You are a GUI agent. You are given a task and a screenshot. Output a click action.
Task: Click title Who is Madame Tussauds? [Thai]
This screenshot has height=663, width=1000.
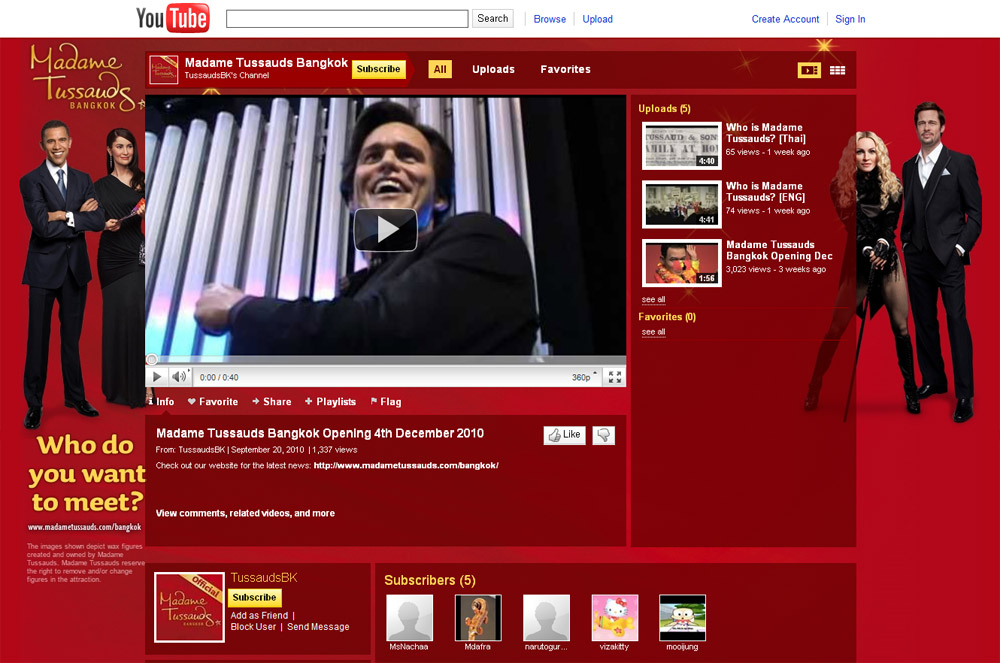[766, 133]
